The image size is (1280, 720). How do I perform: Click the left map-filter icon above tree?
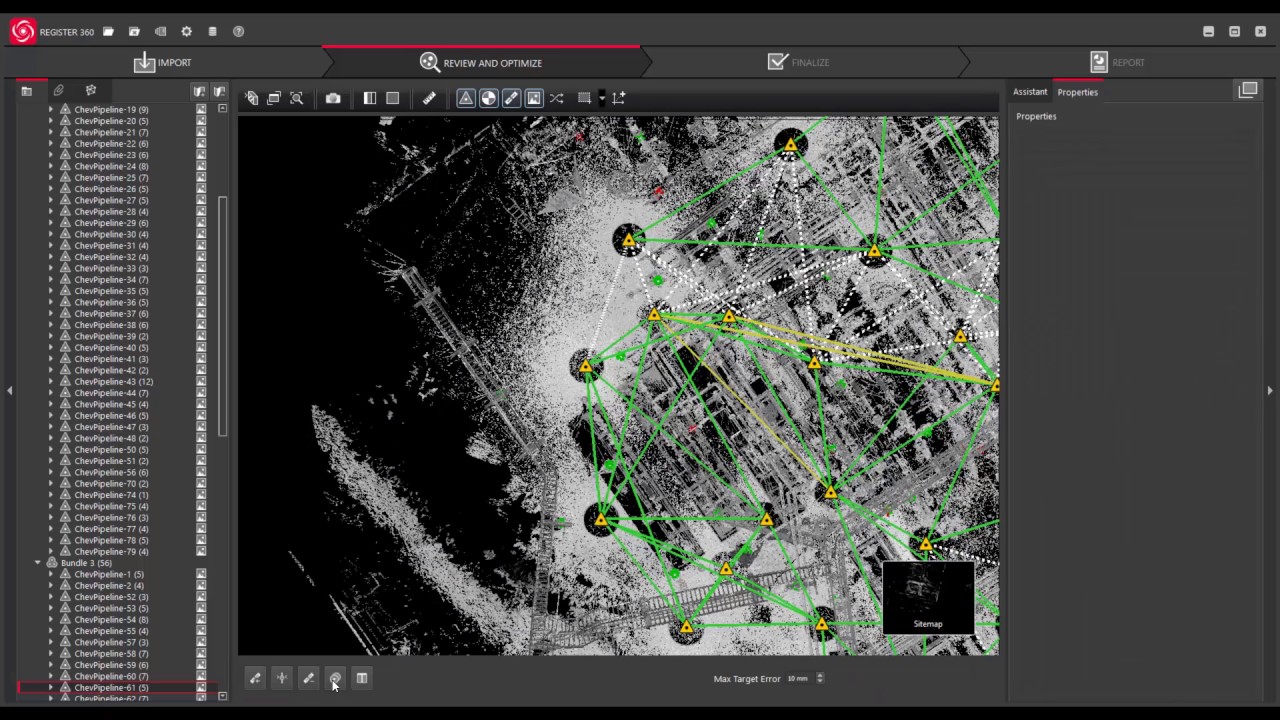click(x=199, y=91)
